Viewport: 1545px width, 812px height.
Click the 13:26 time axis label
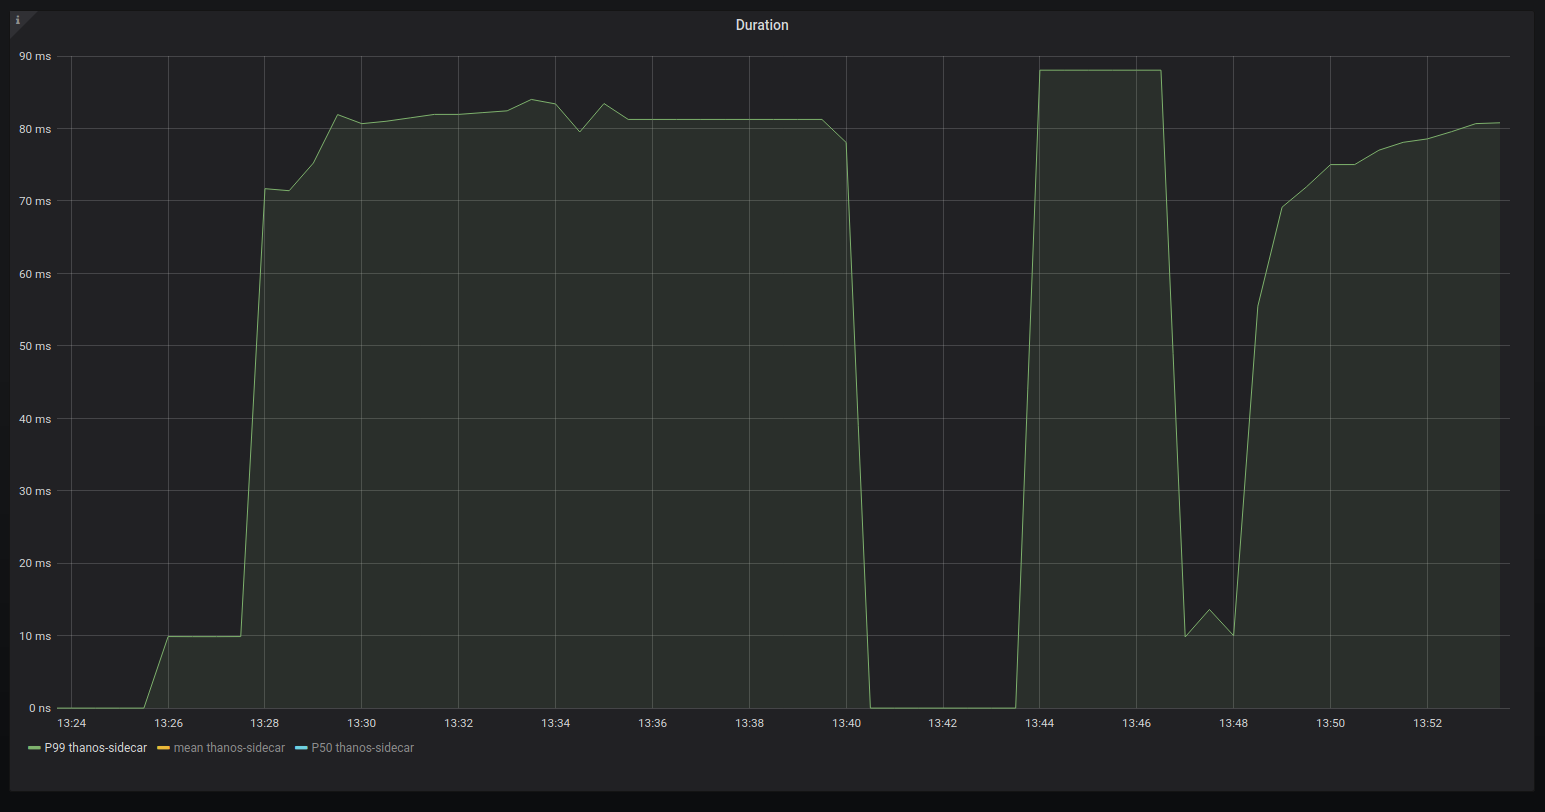point(168,723)
